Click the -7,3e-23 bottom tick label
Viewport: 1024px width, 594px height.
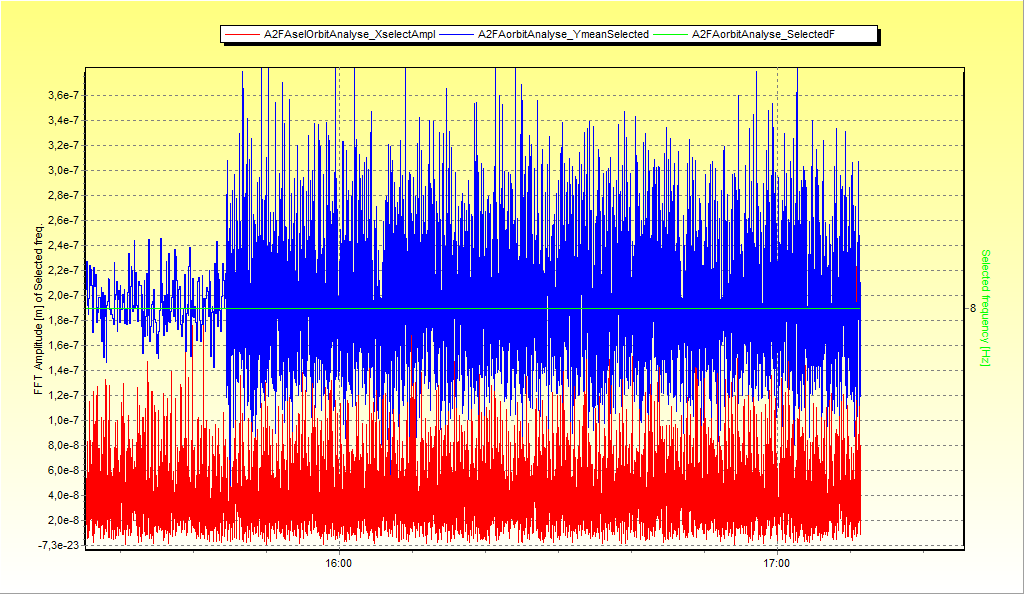(62, 545)
